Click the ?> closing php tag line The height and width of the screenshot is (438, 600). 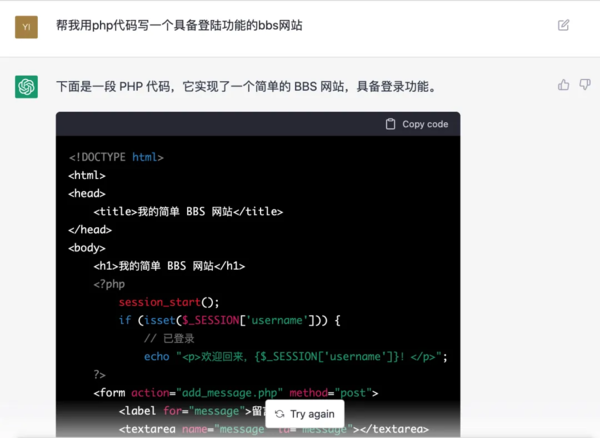pos(99,374)
